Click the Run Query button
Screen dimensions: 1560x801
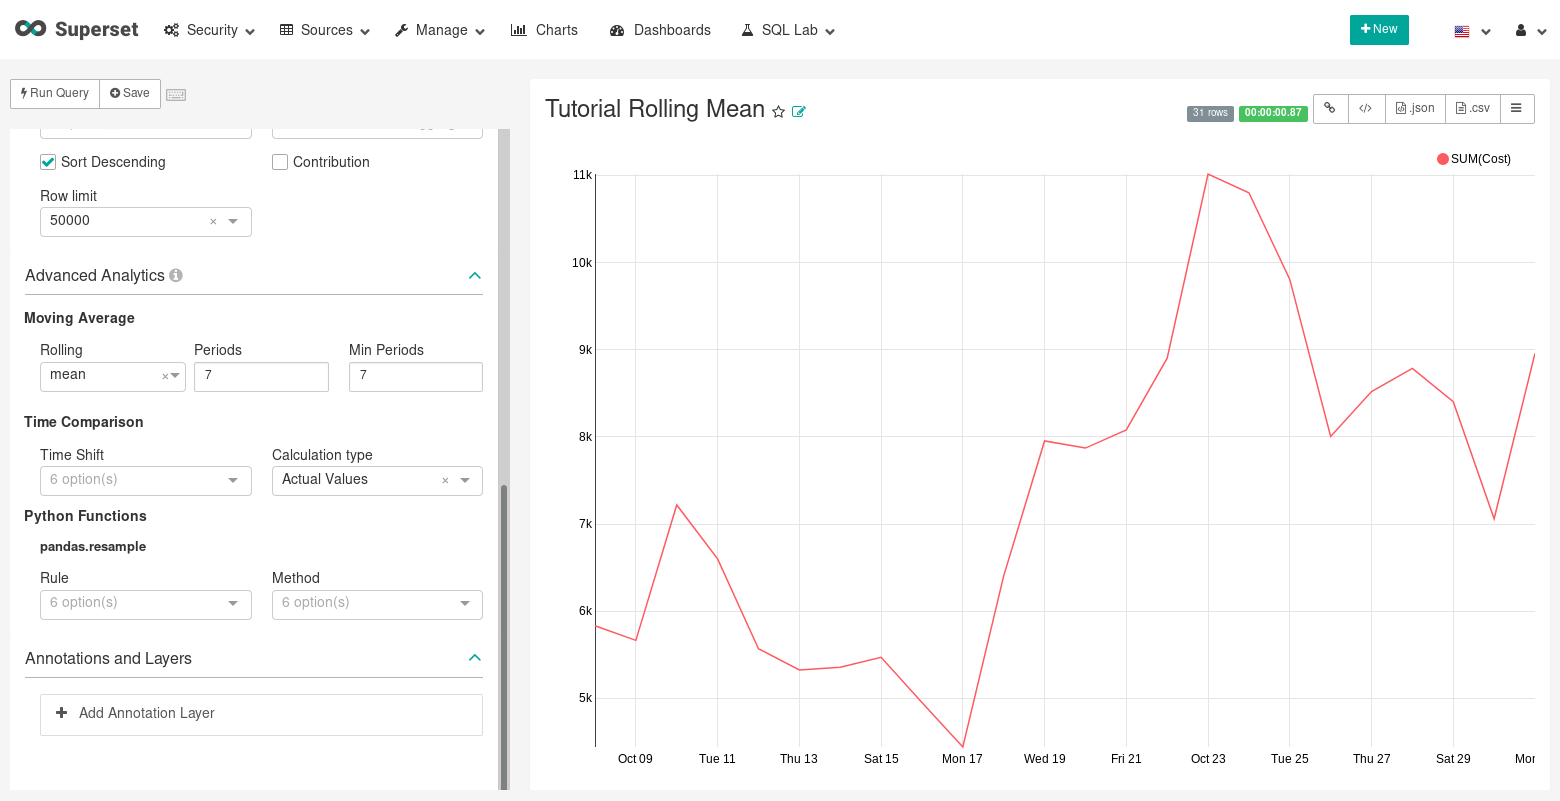[55, 93]
